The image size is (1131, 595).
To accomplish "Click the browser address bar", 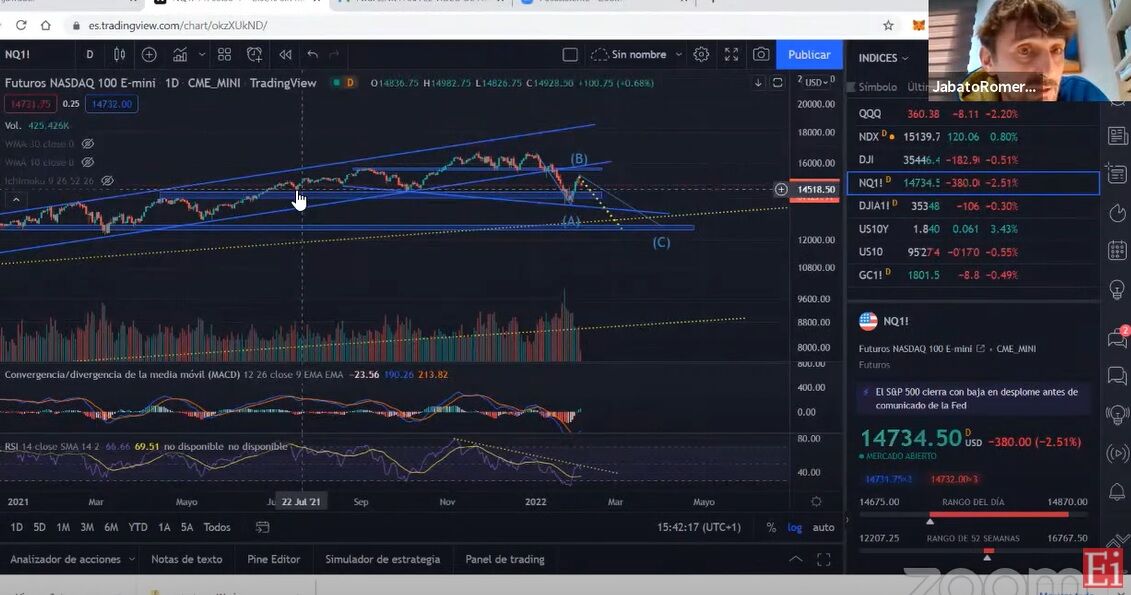I will pyautogui.click(x=476, y=25).
